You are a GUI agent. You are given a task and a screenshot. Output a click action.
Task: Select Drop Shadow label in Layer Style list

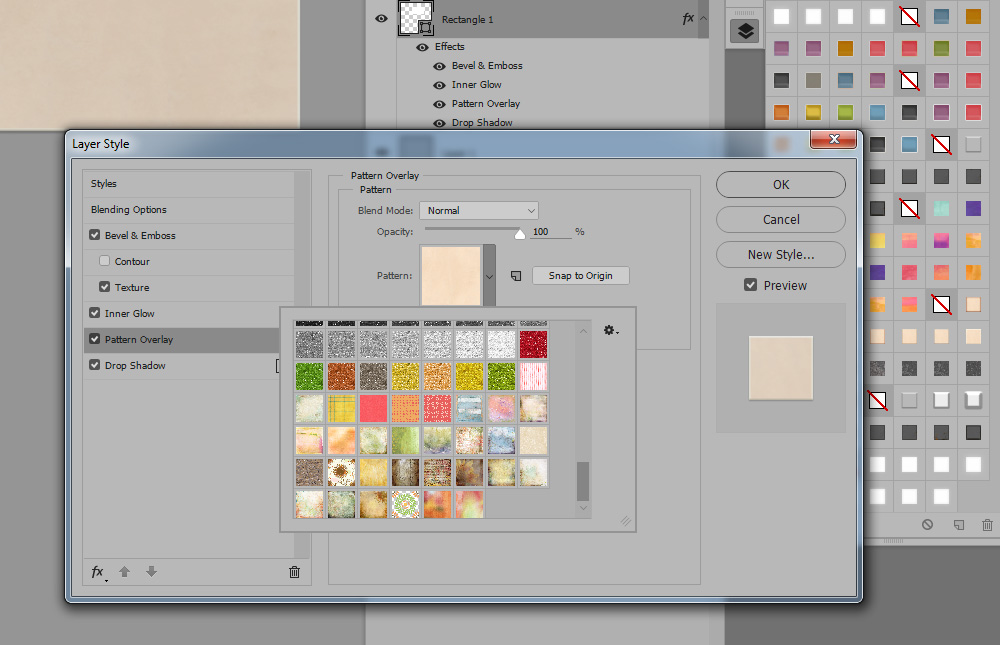135,366
